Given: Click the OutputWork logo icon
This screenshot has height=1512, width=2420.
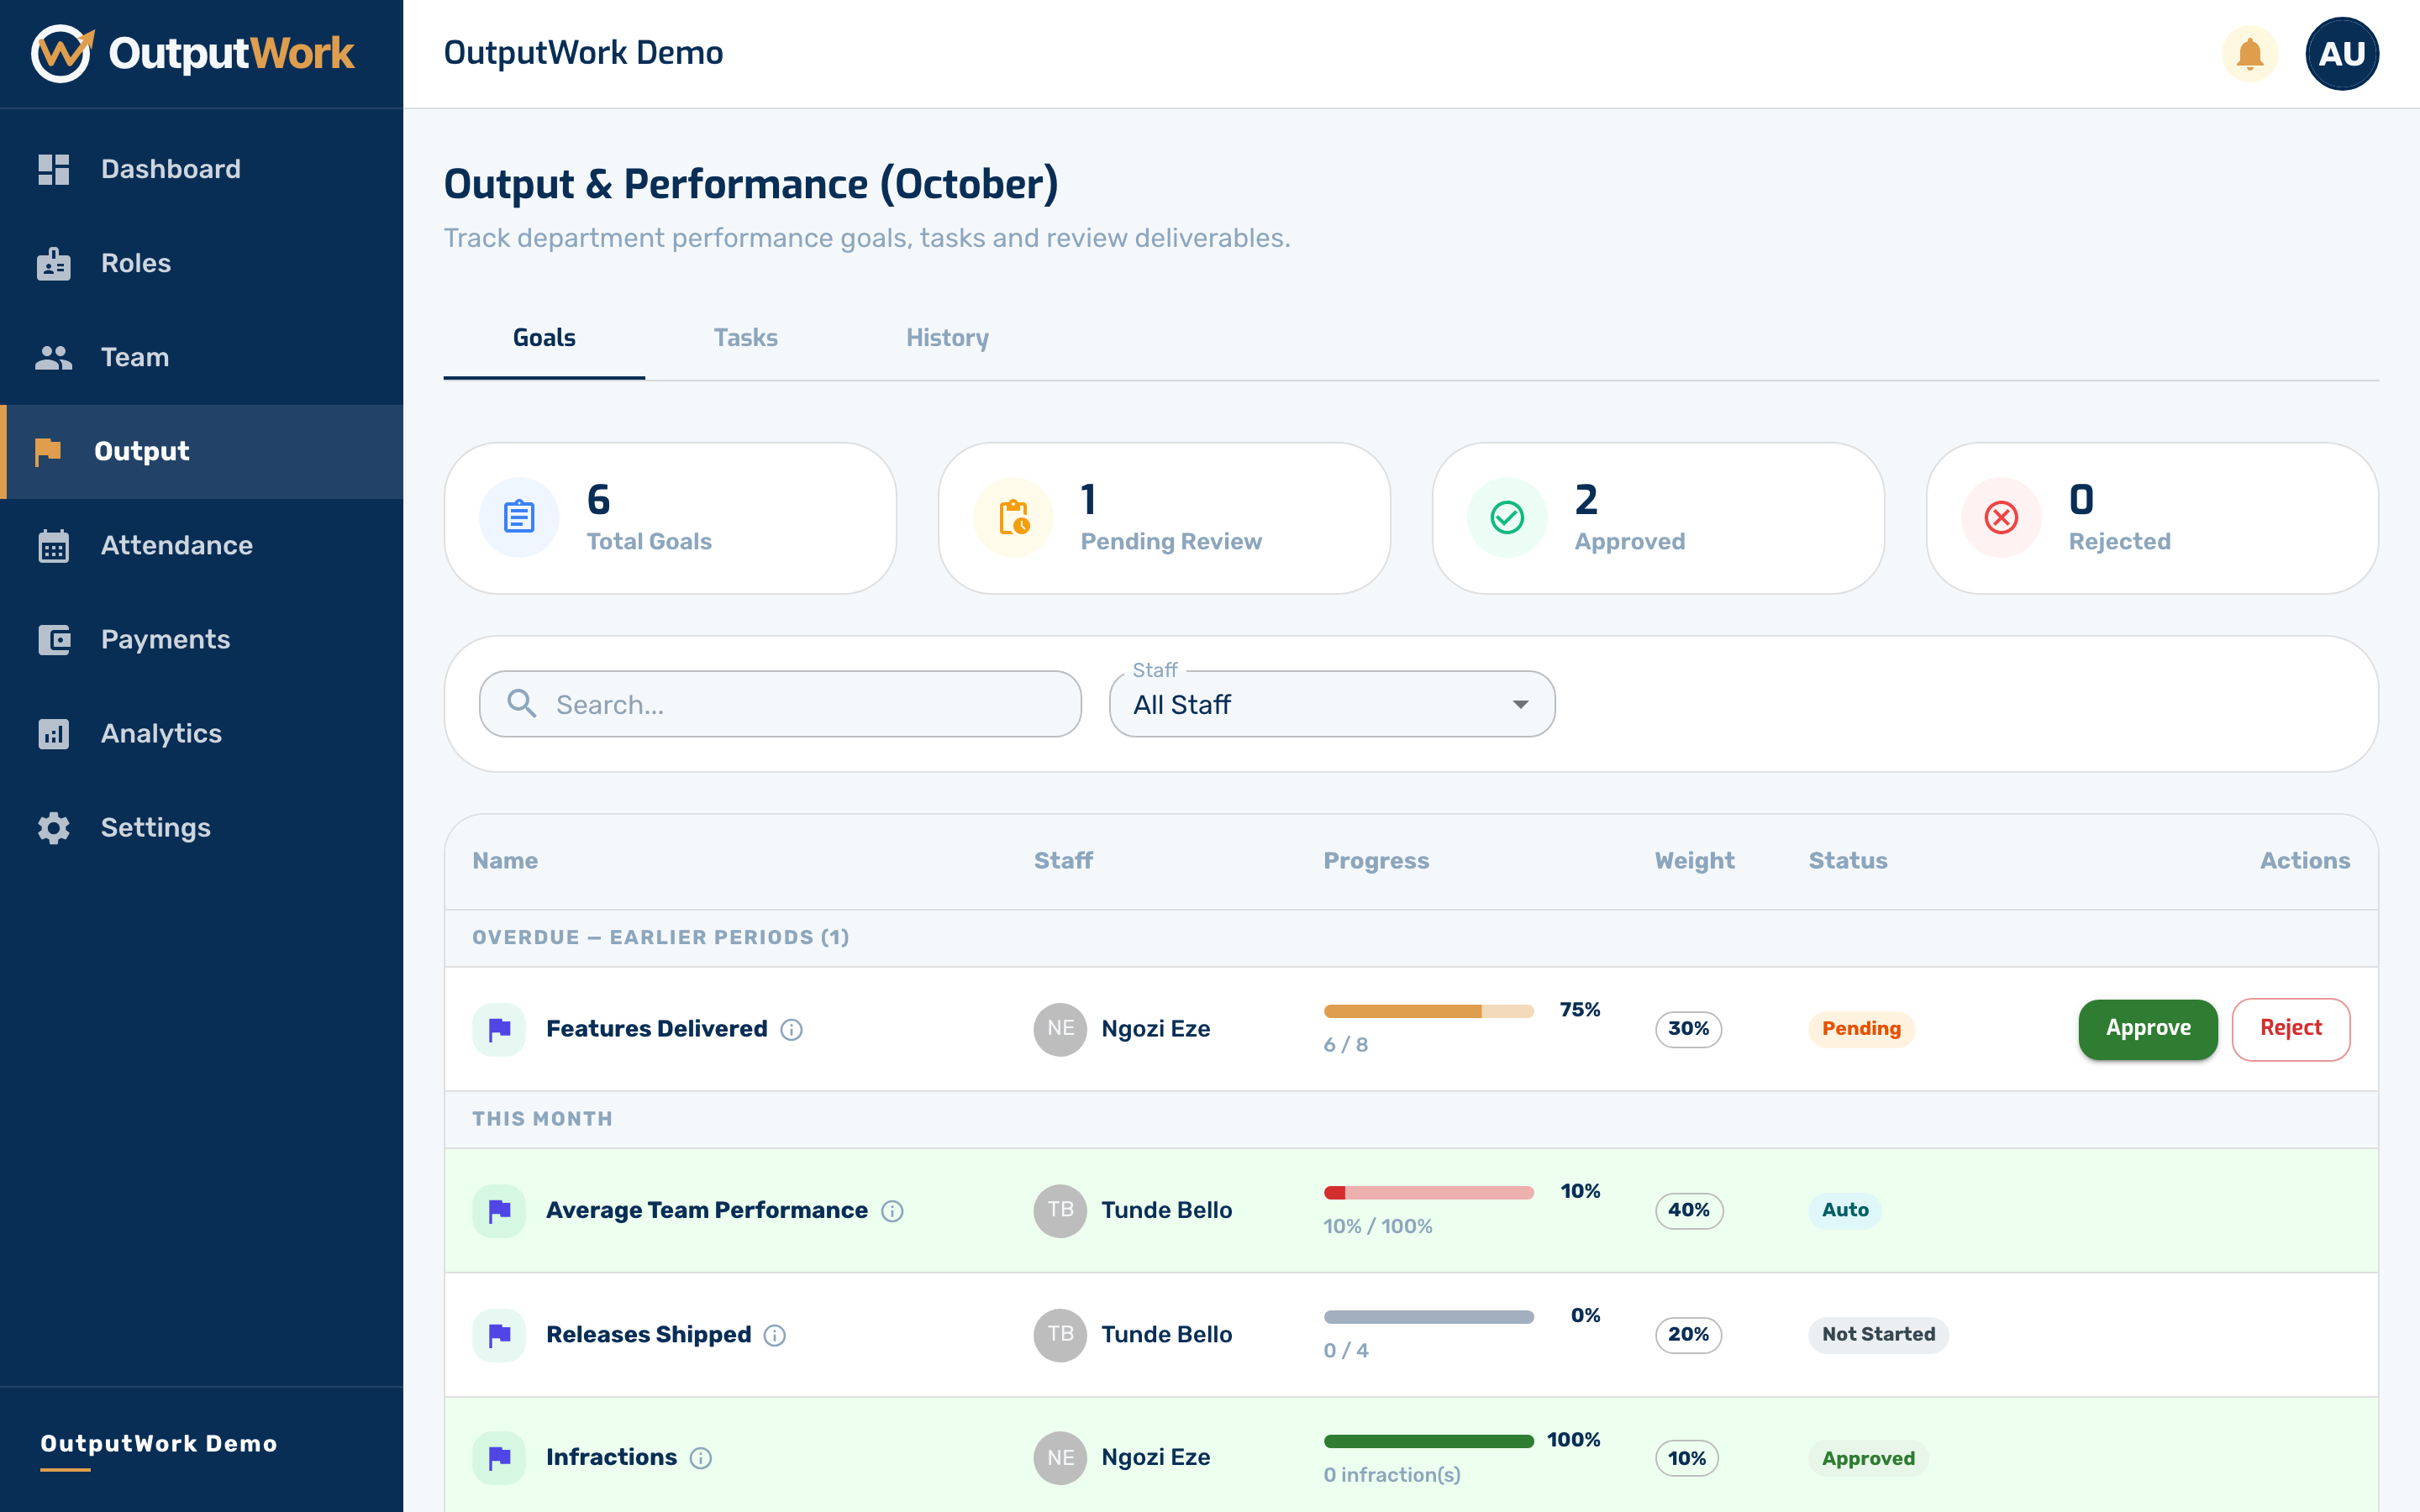Looking at the screenshot, I should (62, 53).
